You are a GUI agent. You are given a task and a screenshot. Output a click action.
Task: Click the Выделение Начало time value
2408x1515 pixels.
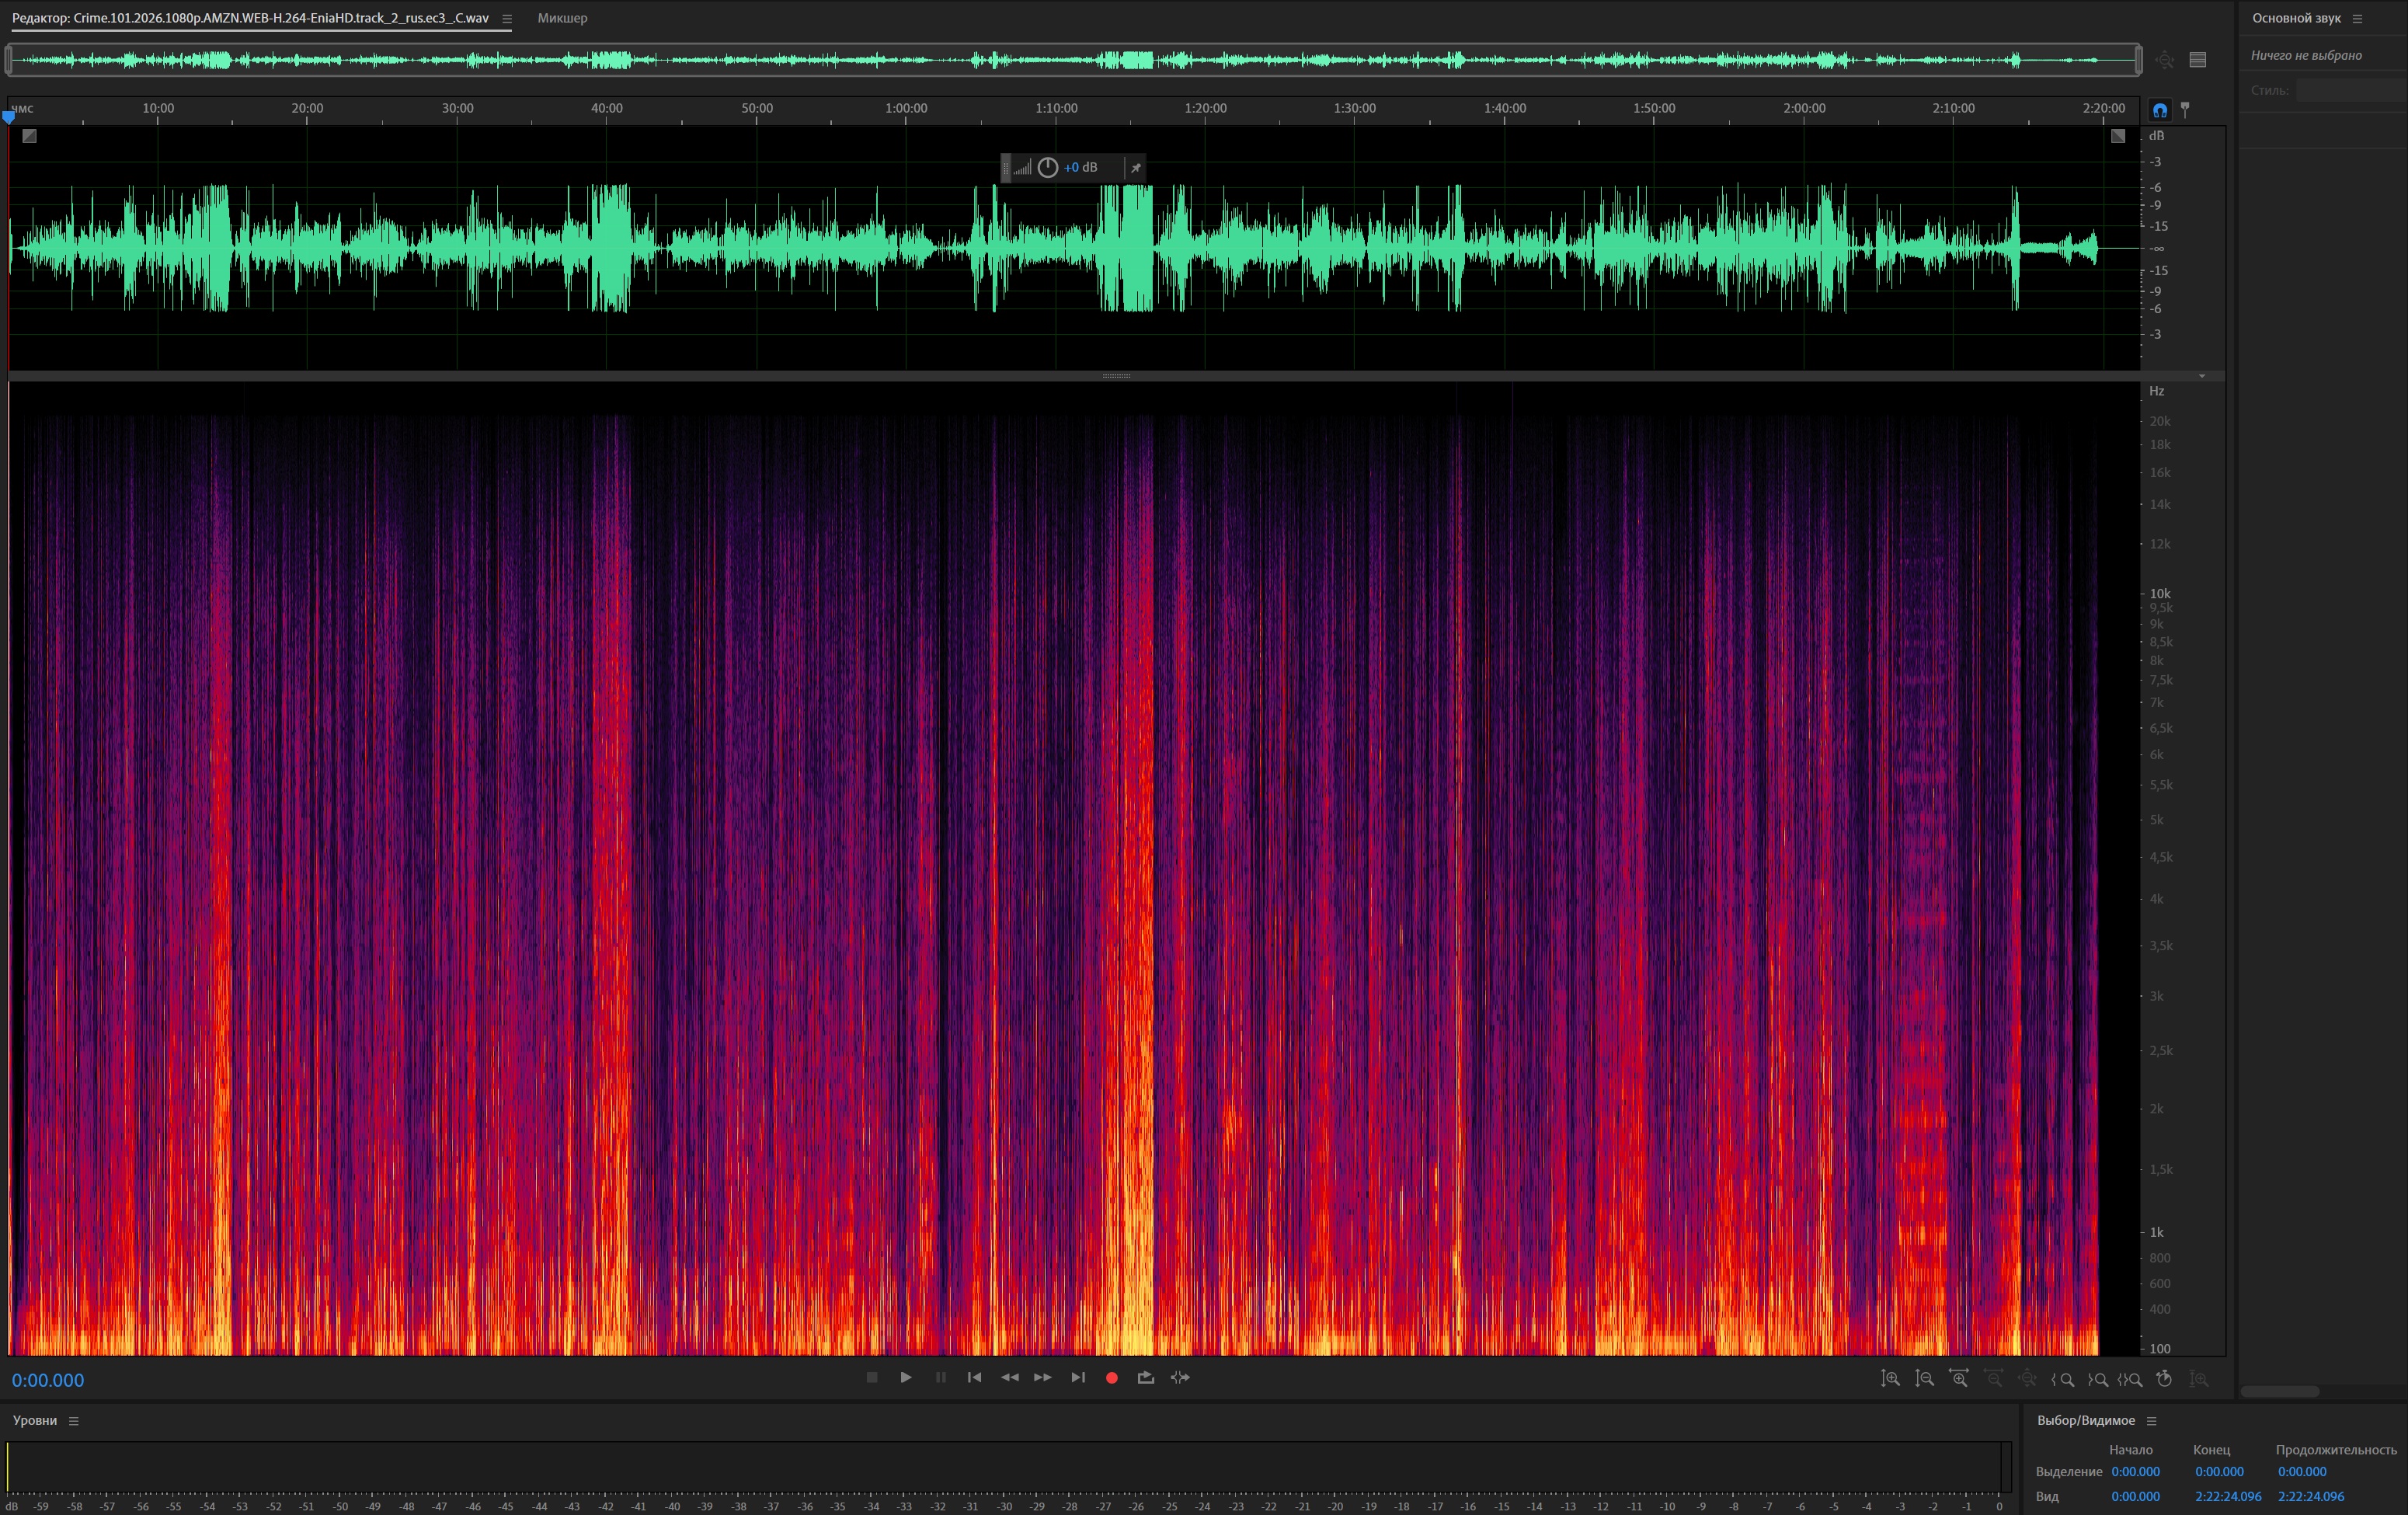tap(2135, 1472)
